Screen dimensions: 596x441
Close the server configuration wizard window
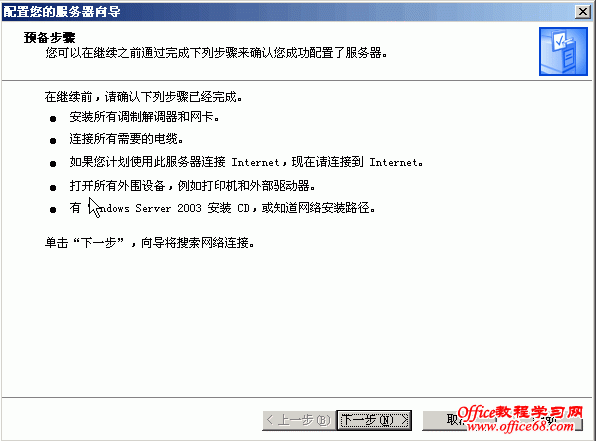(582, 12)
